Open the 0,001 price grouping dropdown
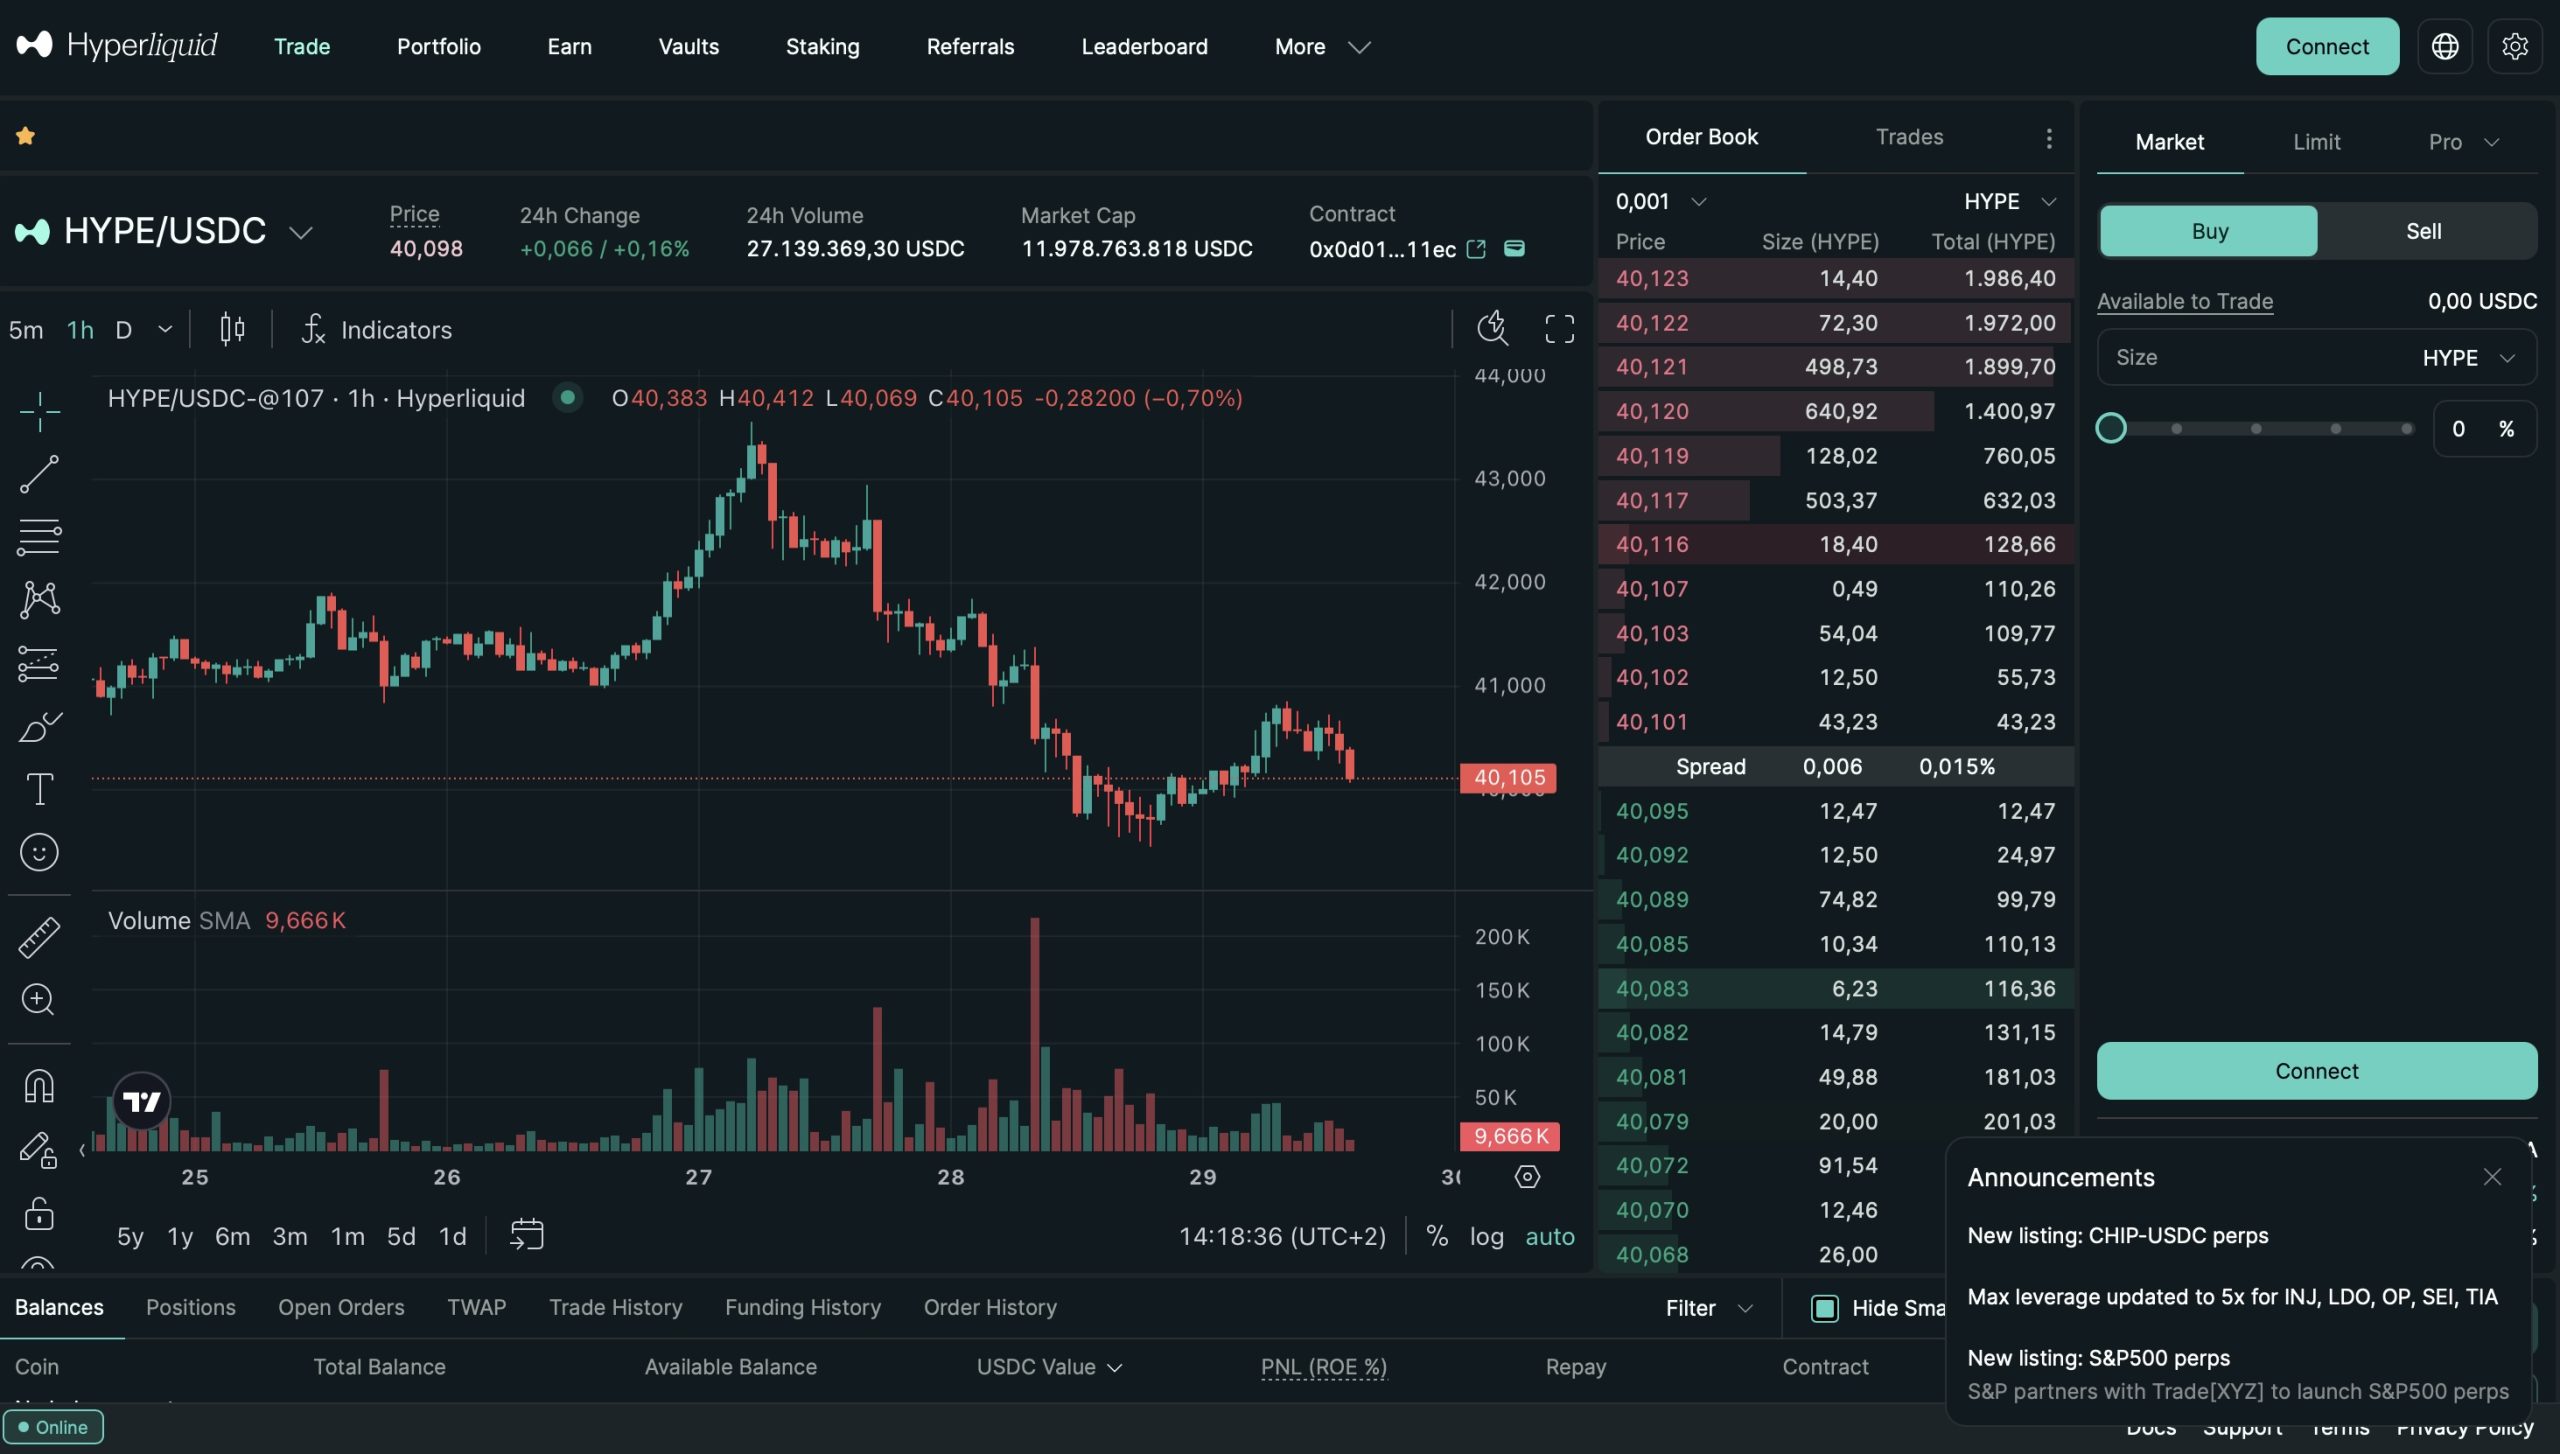Image resolution: width=2560 pixels, height=1454 pixels. (x=1661, y=201)
